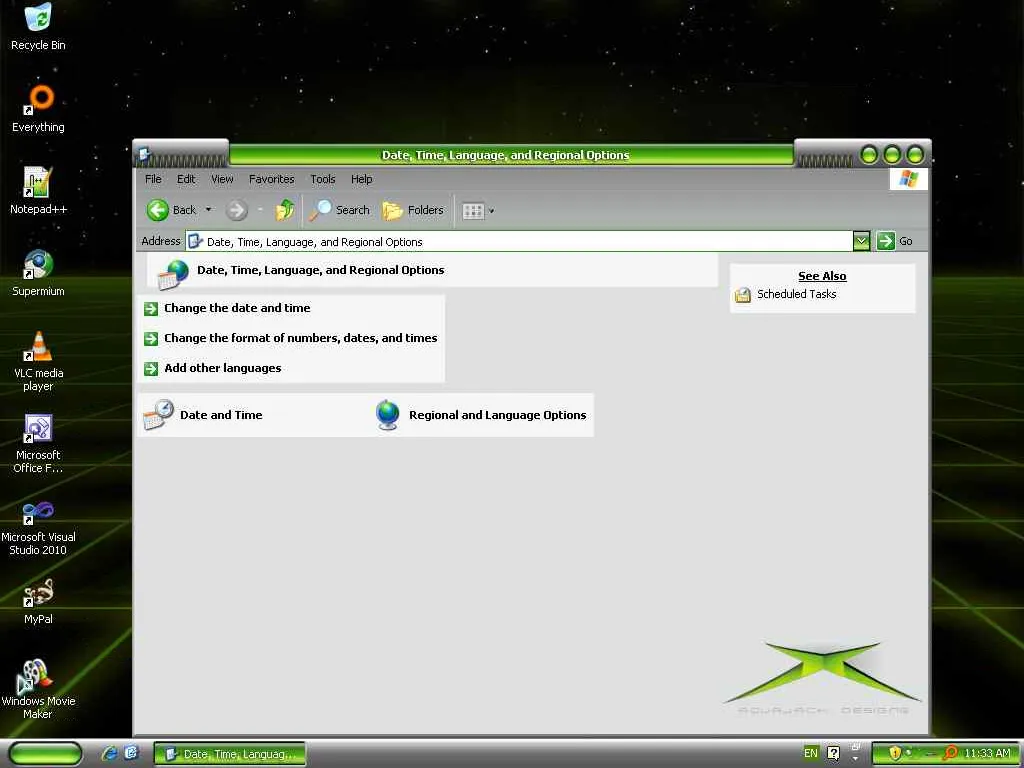Click the title bar window system icon

click(x=144, y=155)
